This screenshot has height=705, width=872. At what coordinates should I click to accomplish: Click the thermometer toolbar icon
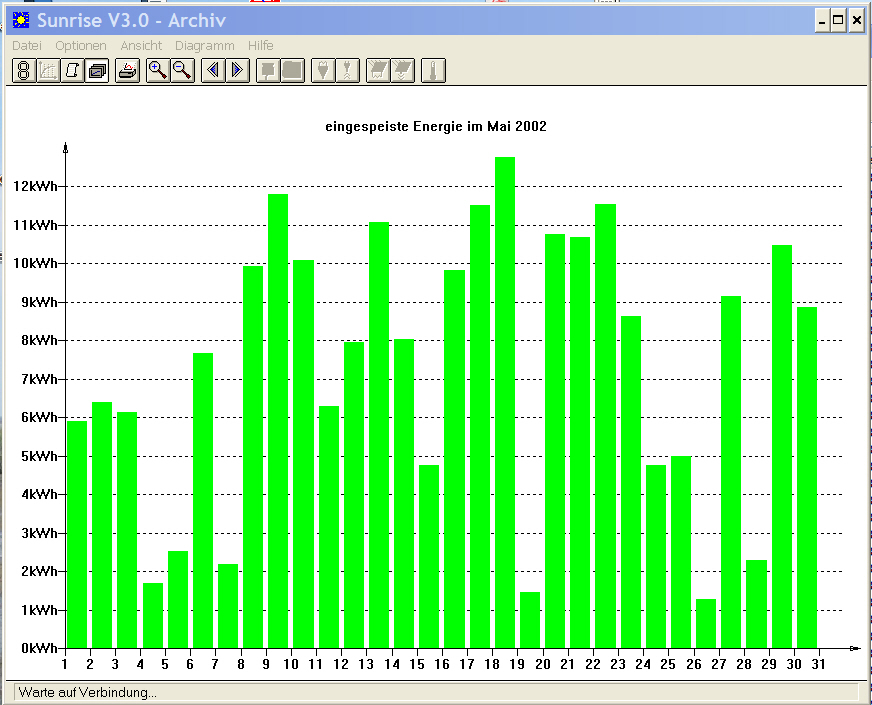coord(433,71)
